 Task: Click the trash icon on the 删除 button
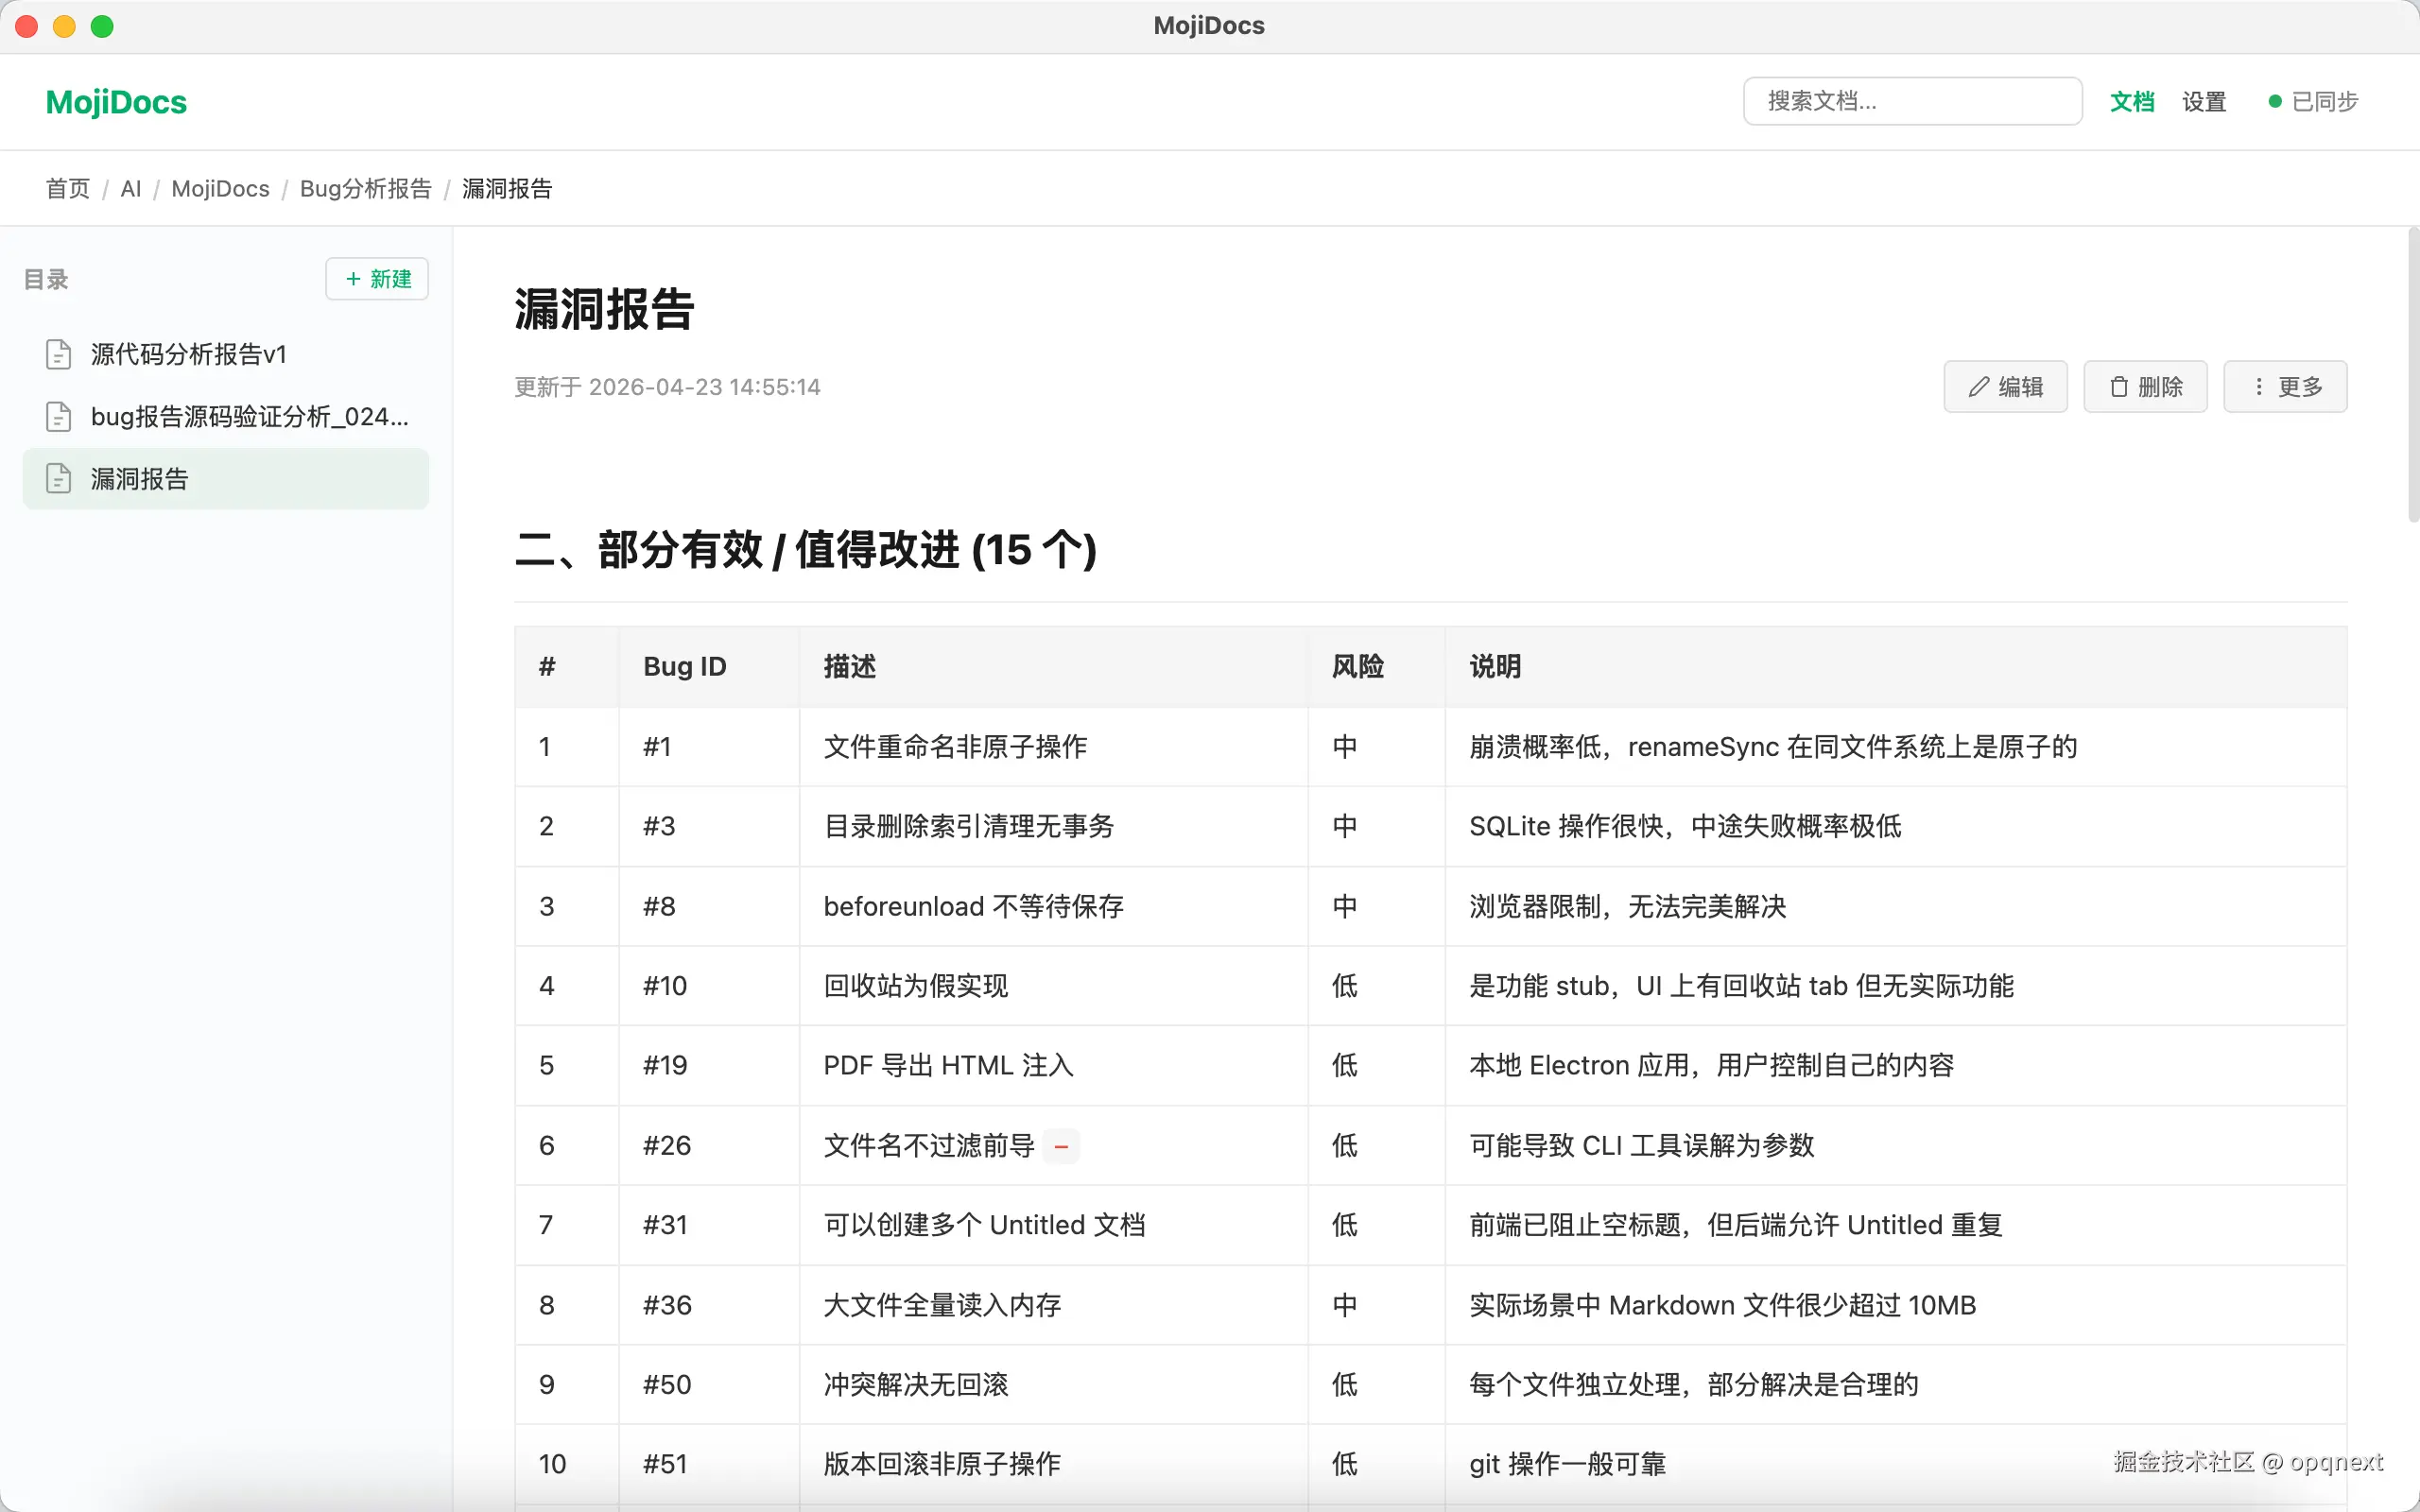tap(2118, 387)
